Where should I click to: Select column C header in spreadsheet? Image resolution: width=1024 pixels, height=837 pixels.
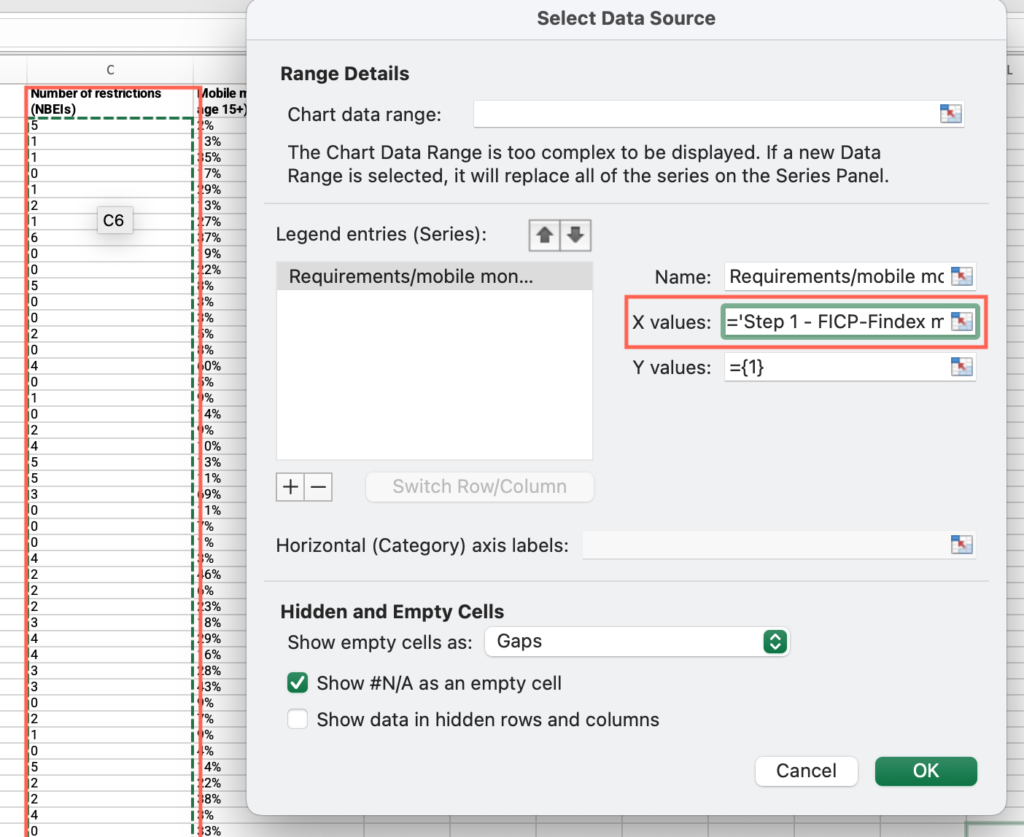coord(110,70)
